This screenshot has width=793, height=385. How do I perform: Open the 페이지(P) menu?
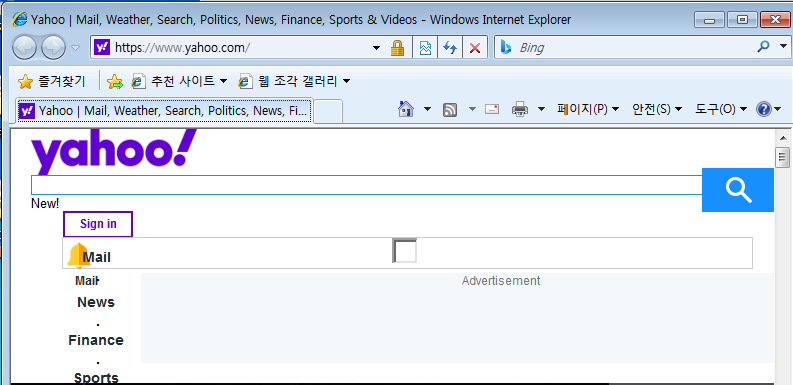(588, 109)
